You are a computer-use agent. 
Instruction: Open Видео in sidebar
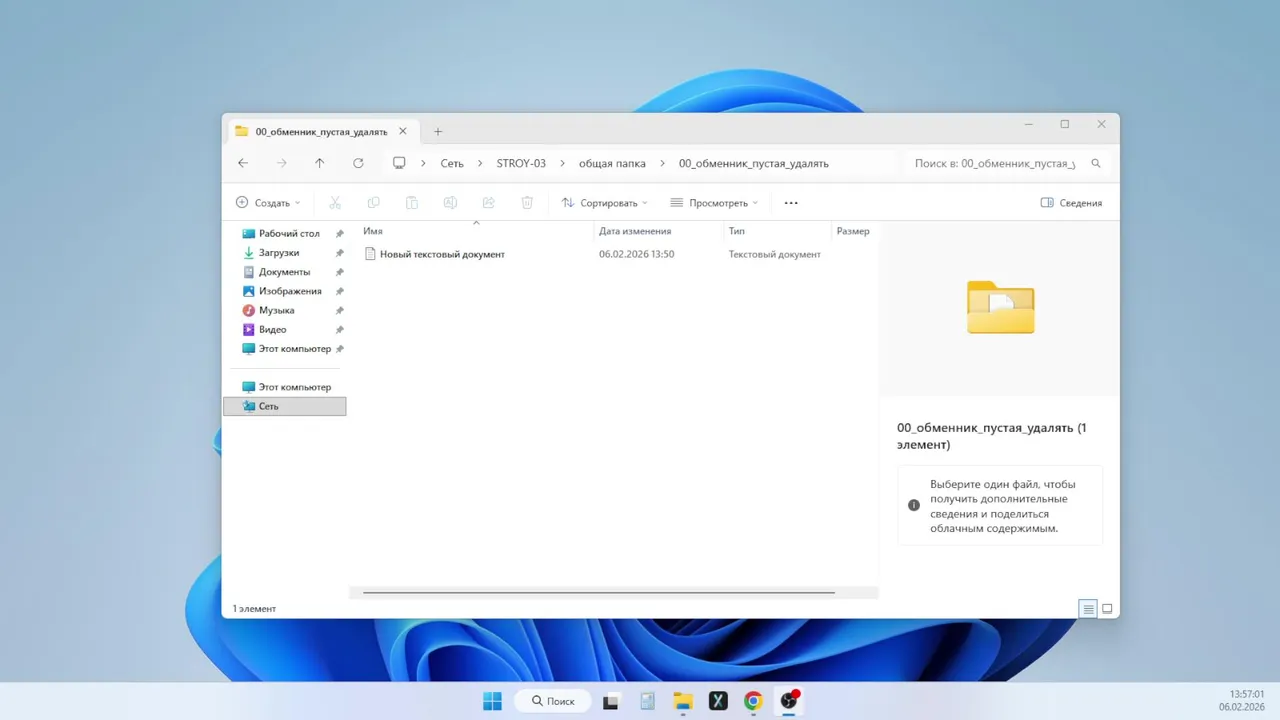[272, 329]
